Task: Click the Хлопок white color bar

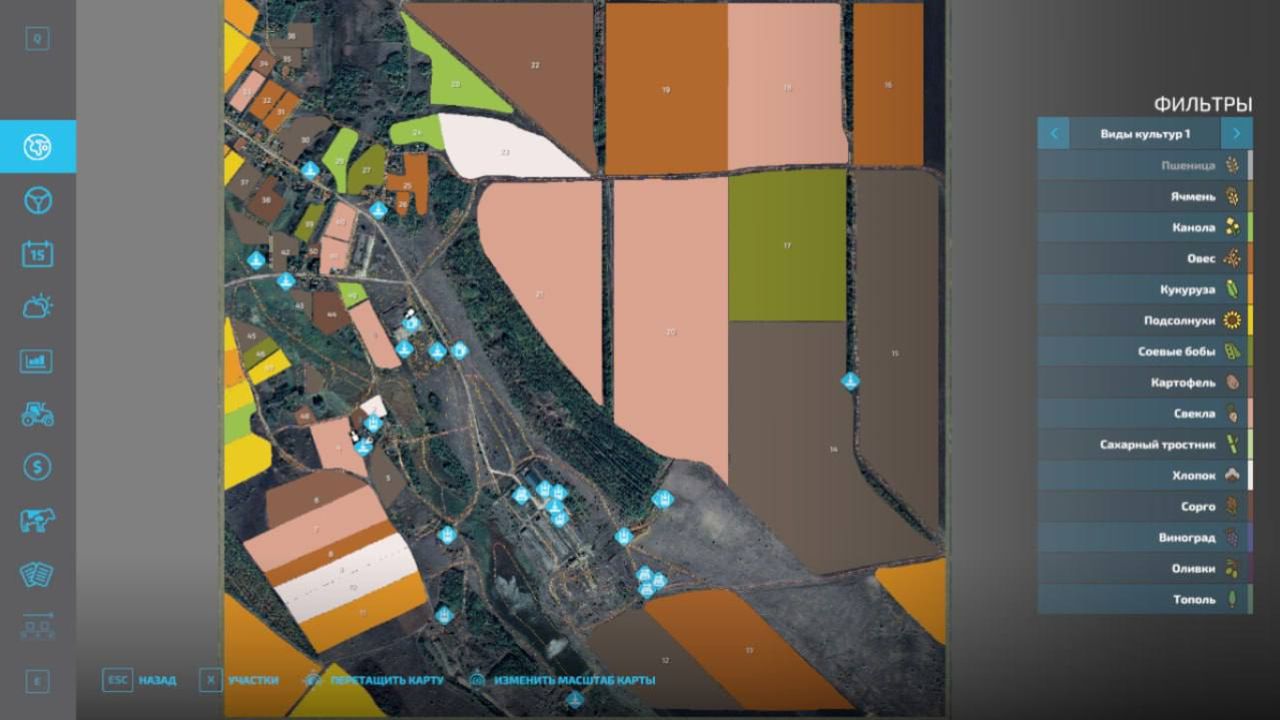Action: tap(1250, 475)
